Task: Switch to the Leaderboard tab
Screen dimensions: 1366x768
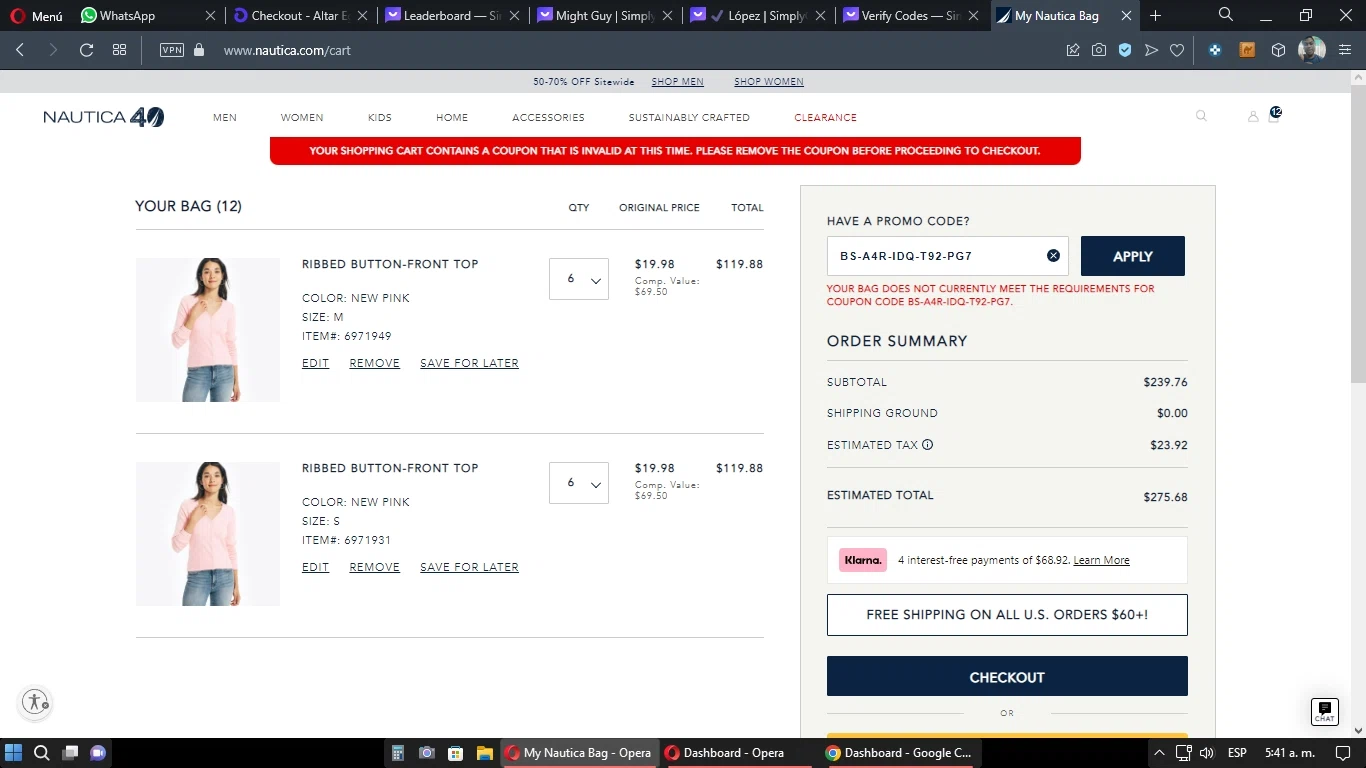Action: click(451, 16)
